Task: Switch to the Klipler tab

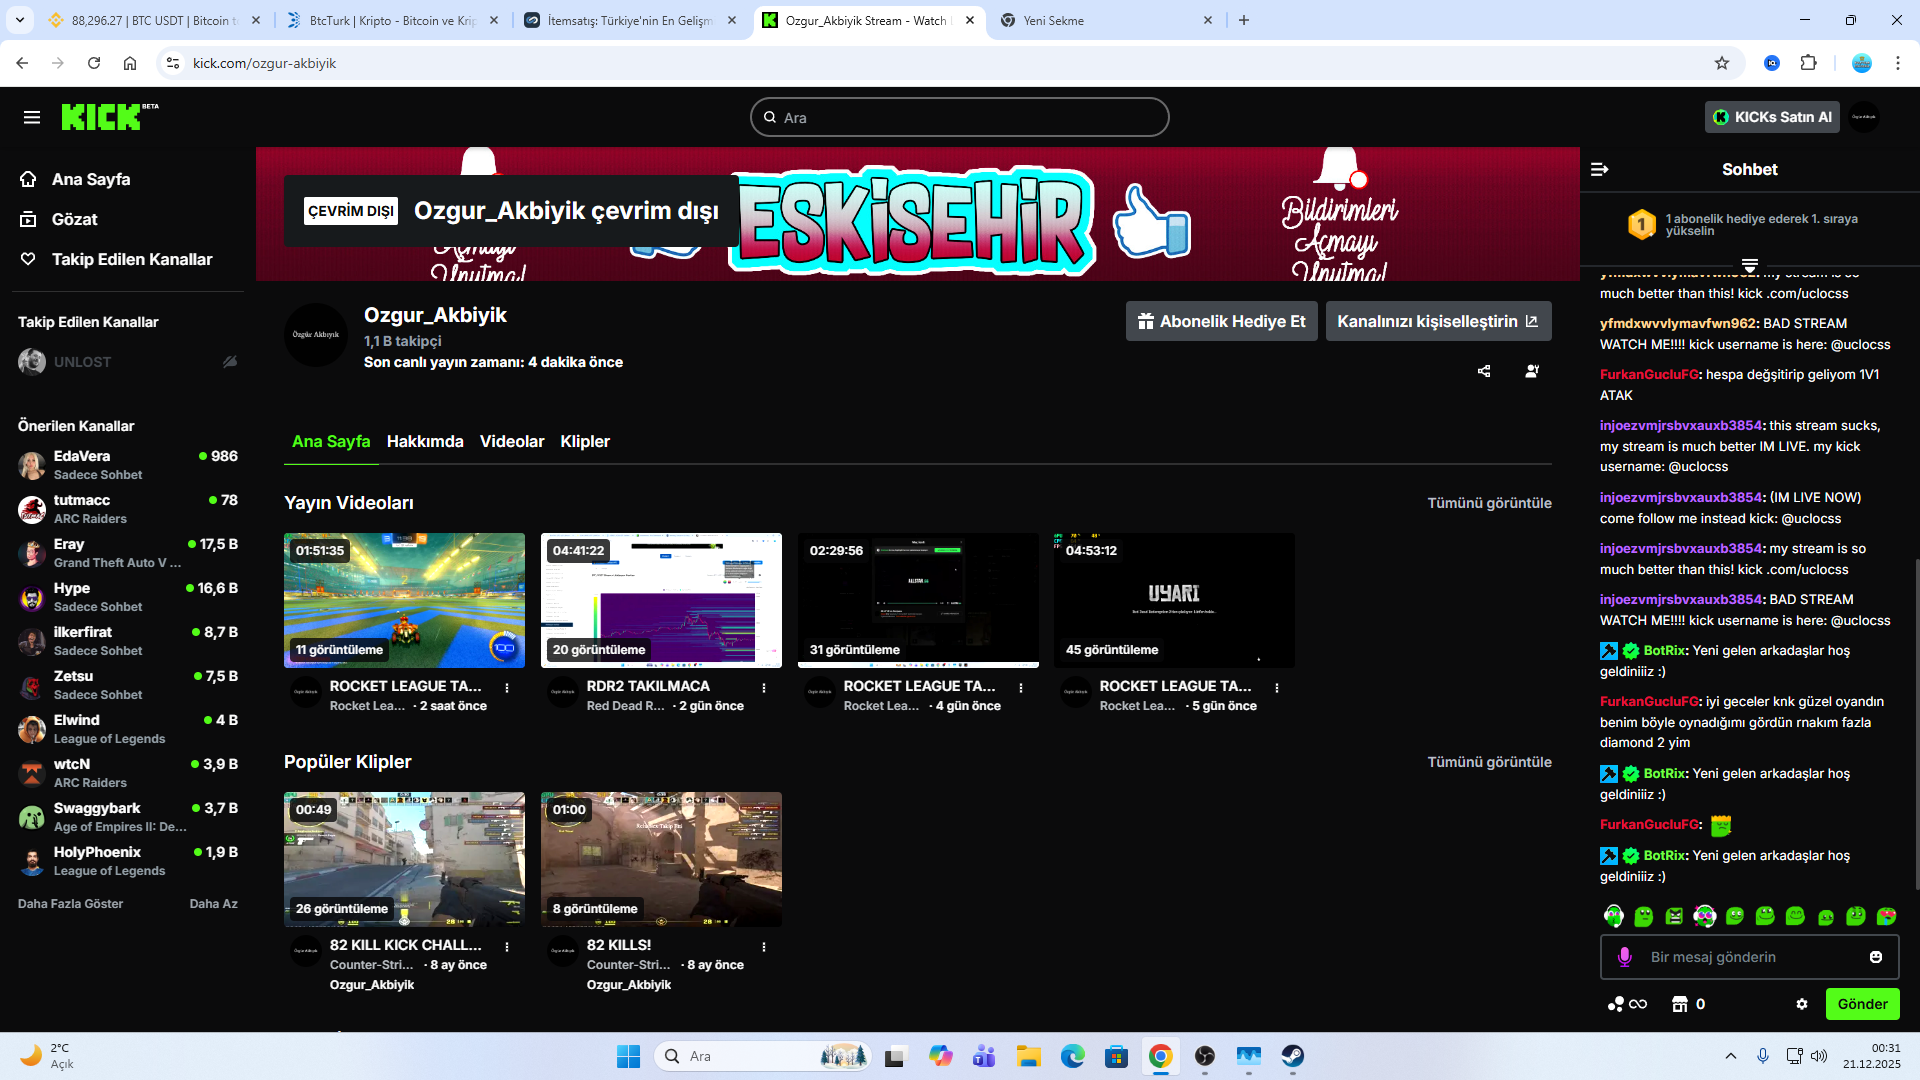Action: (x=585, y=442)
